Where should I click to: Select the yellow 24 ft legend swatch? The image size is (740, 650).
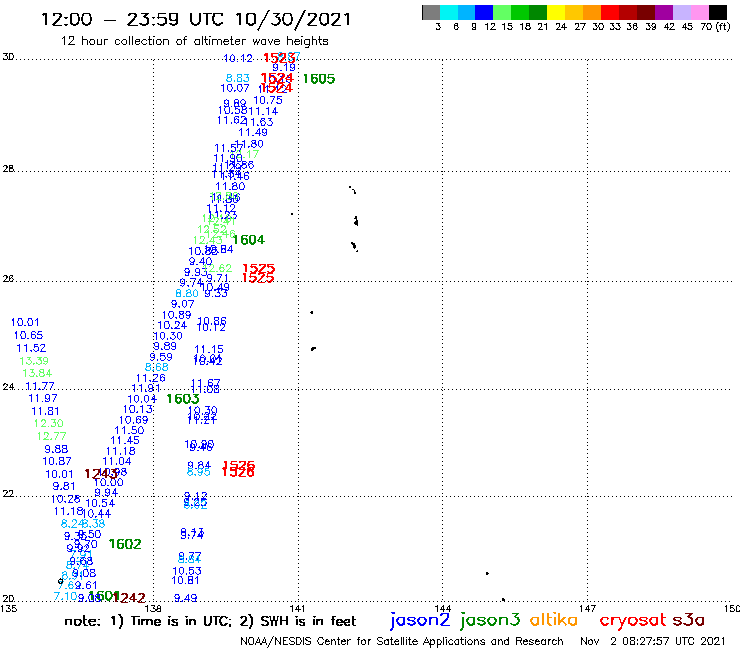[556, 12]
